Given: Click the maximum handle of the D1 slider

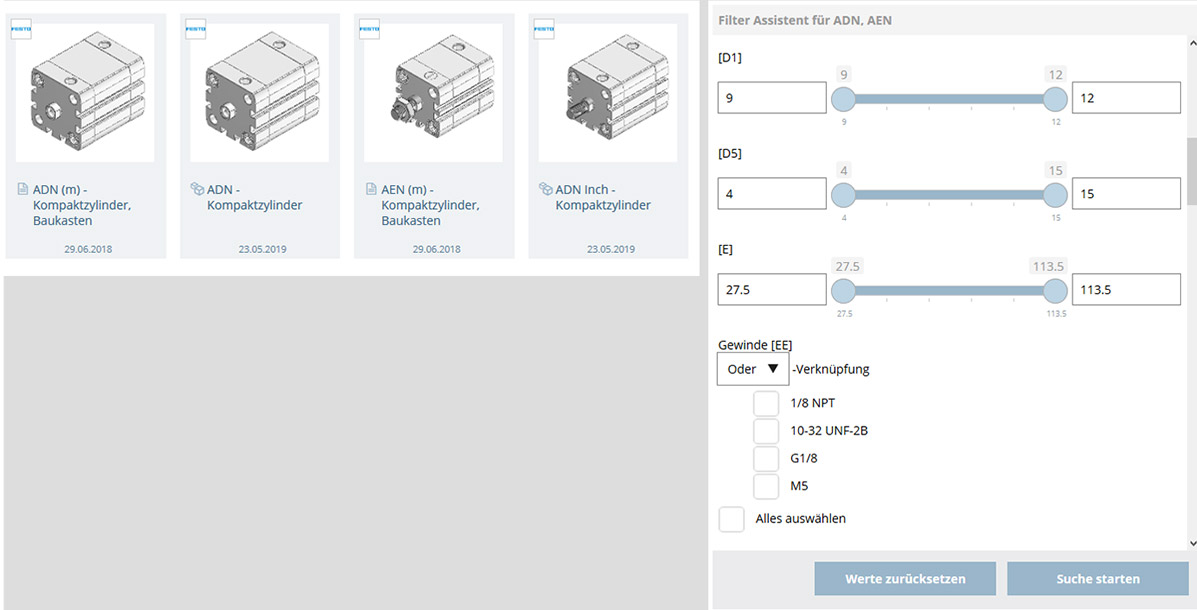Looking at the screenshot, I should [x=1055, y=99].
